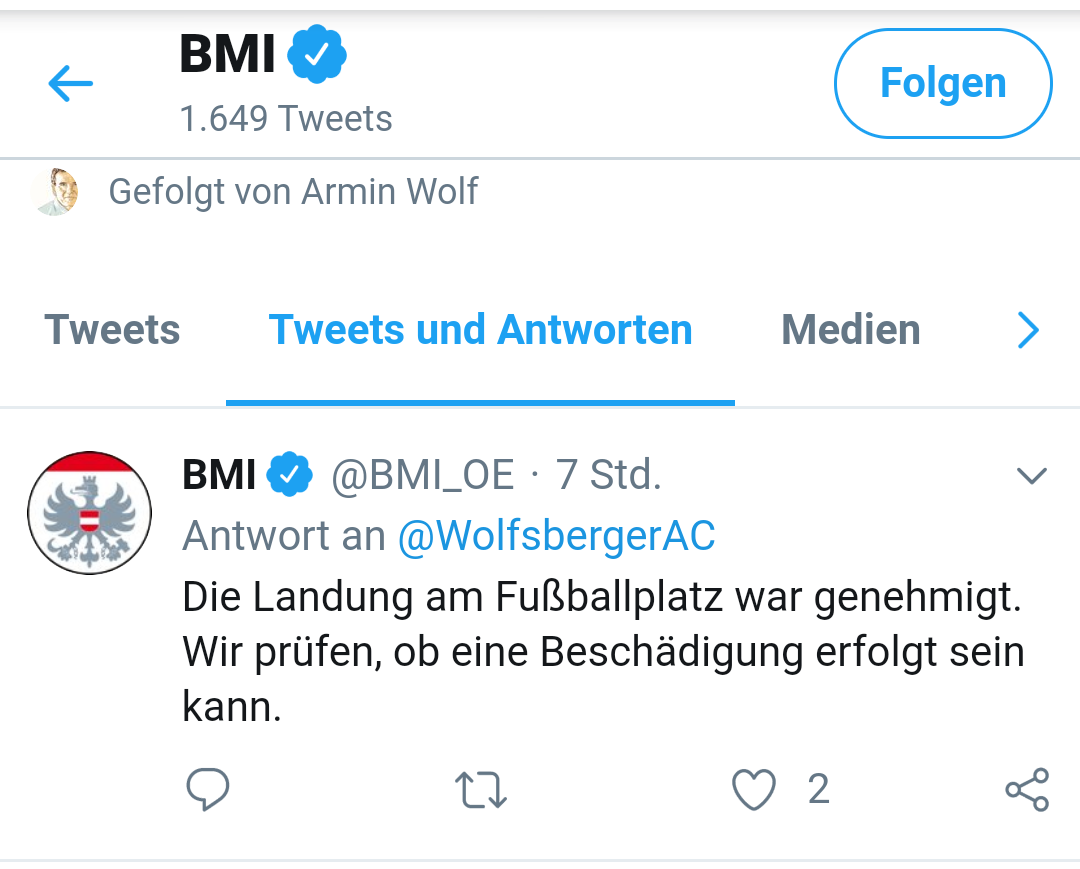Click the tweet's verified checkmark badge
Screen dimensions: 1080x869
click(x=289, y=474)
